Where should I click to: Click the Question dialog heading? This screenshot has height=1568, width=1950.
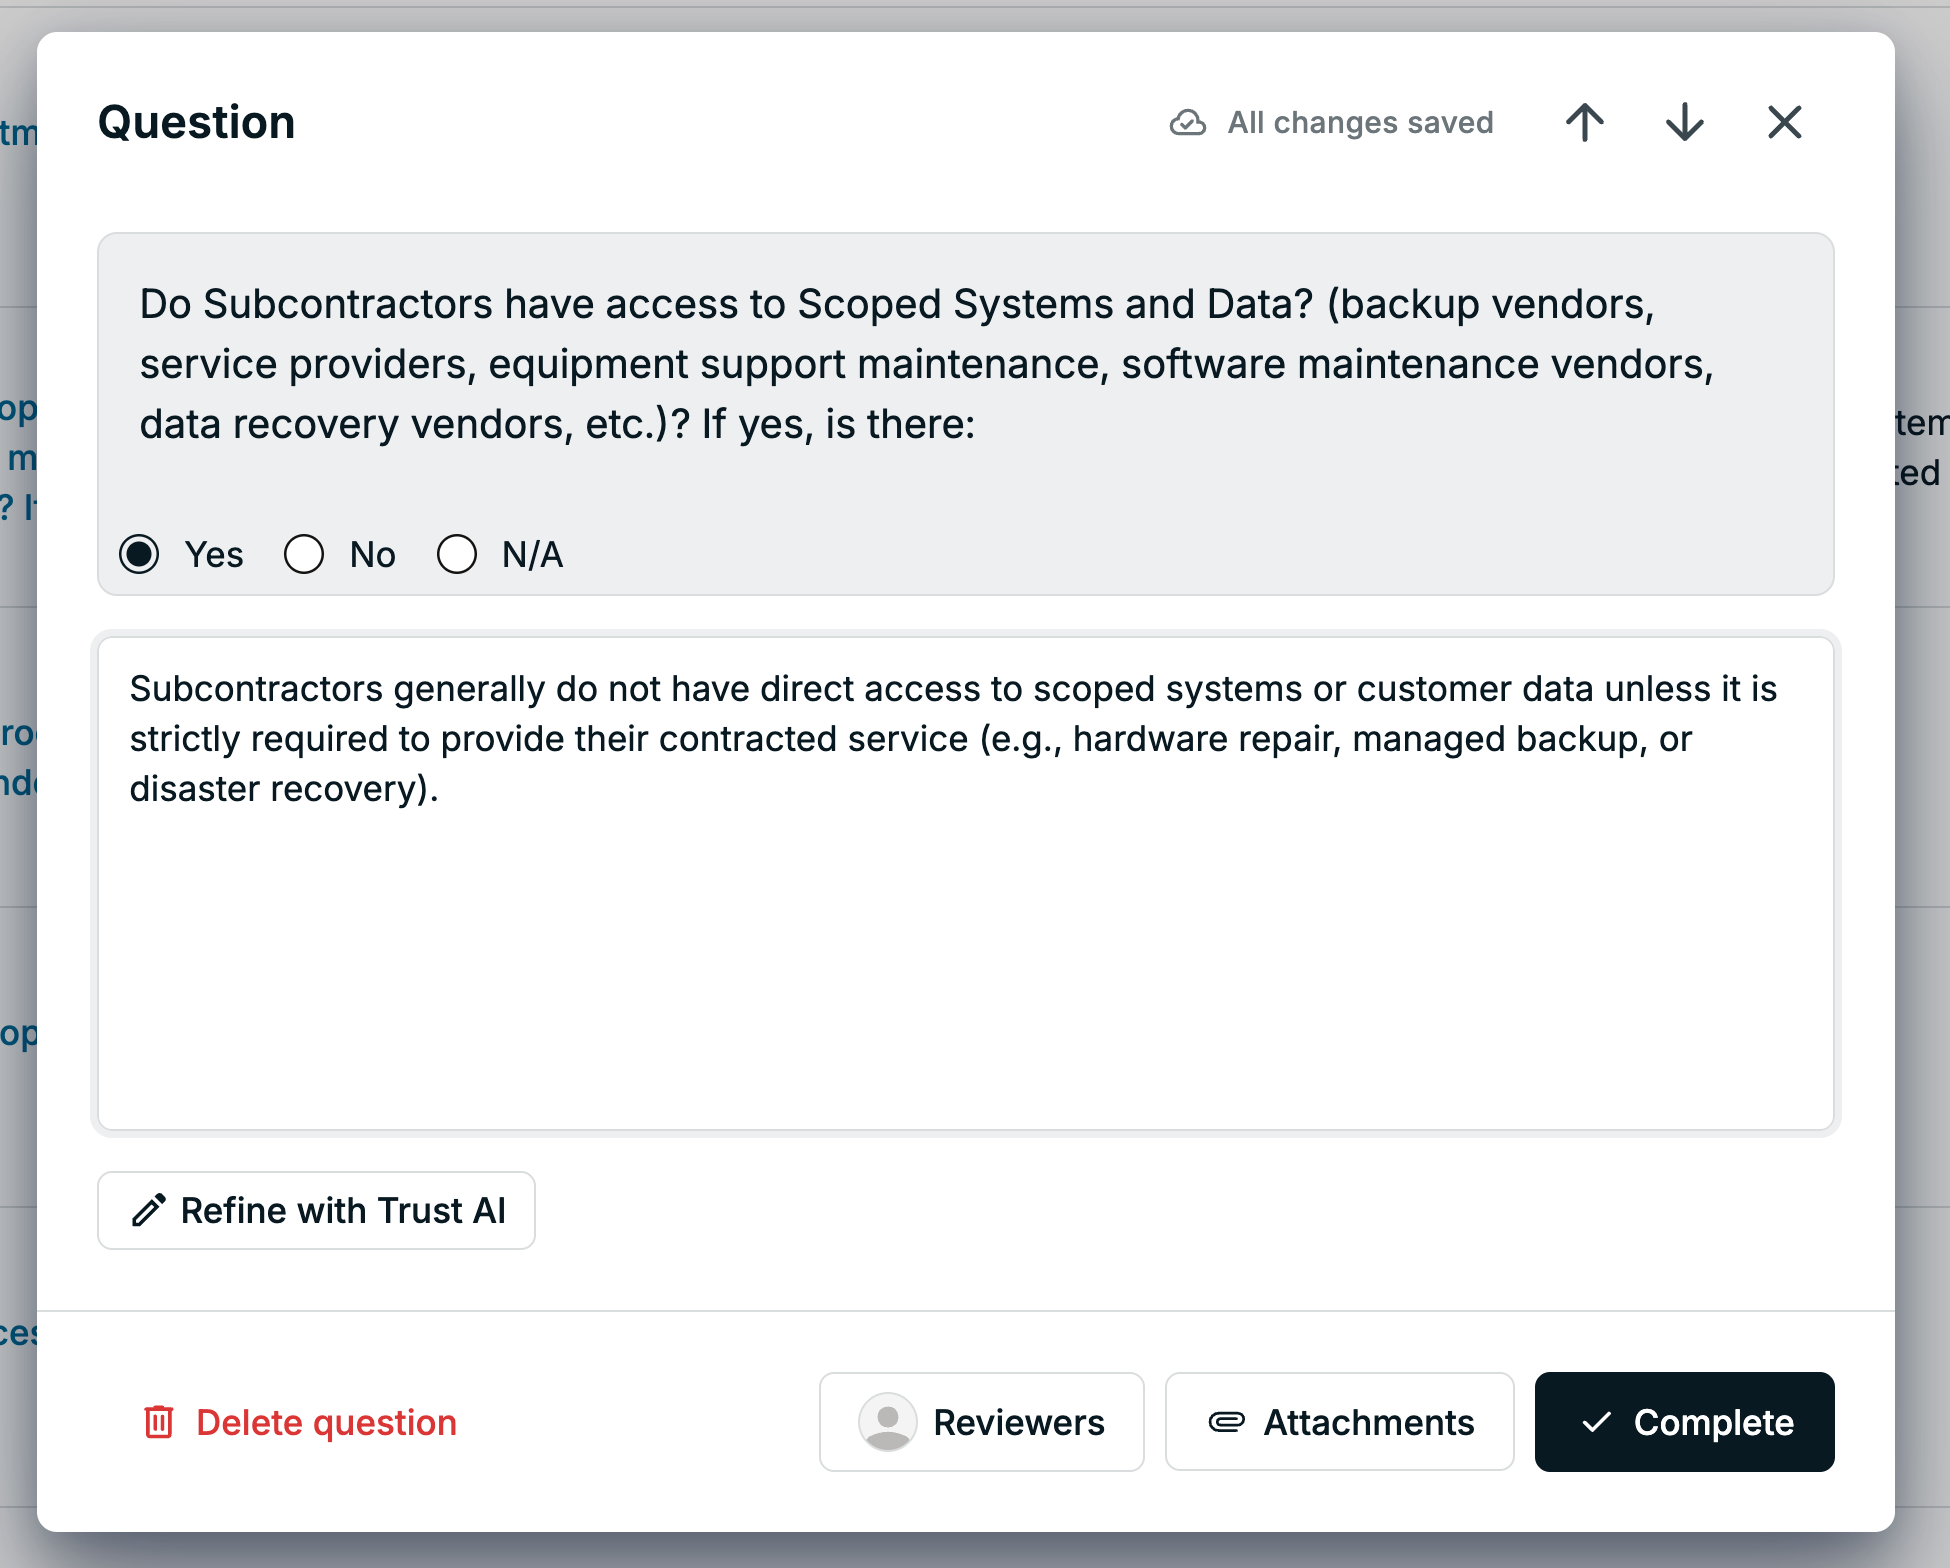197,122
